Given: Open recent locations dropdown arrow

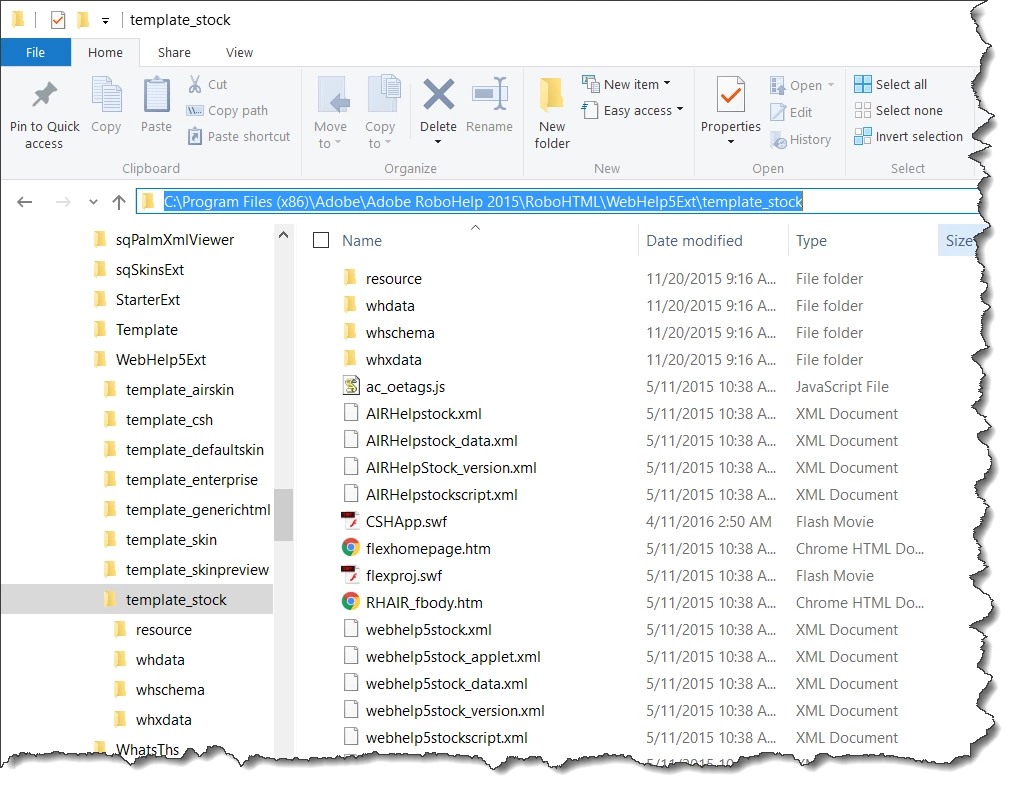Looking at the screenshot, I should (x=93, y=202).
